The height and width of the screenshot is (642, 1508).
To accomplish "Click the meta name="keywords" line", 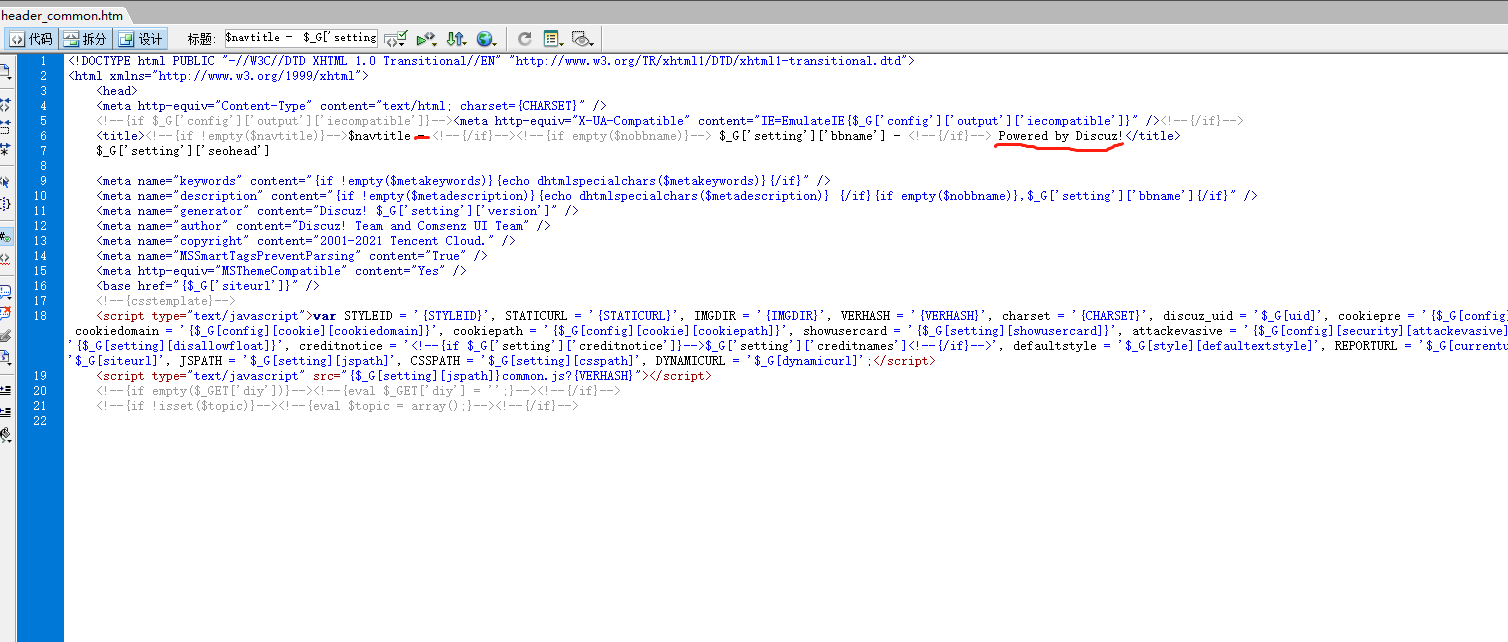I will 464,181.
